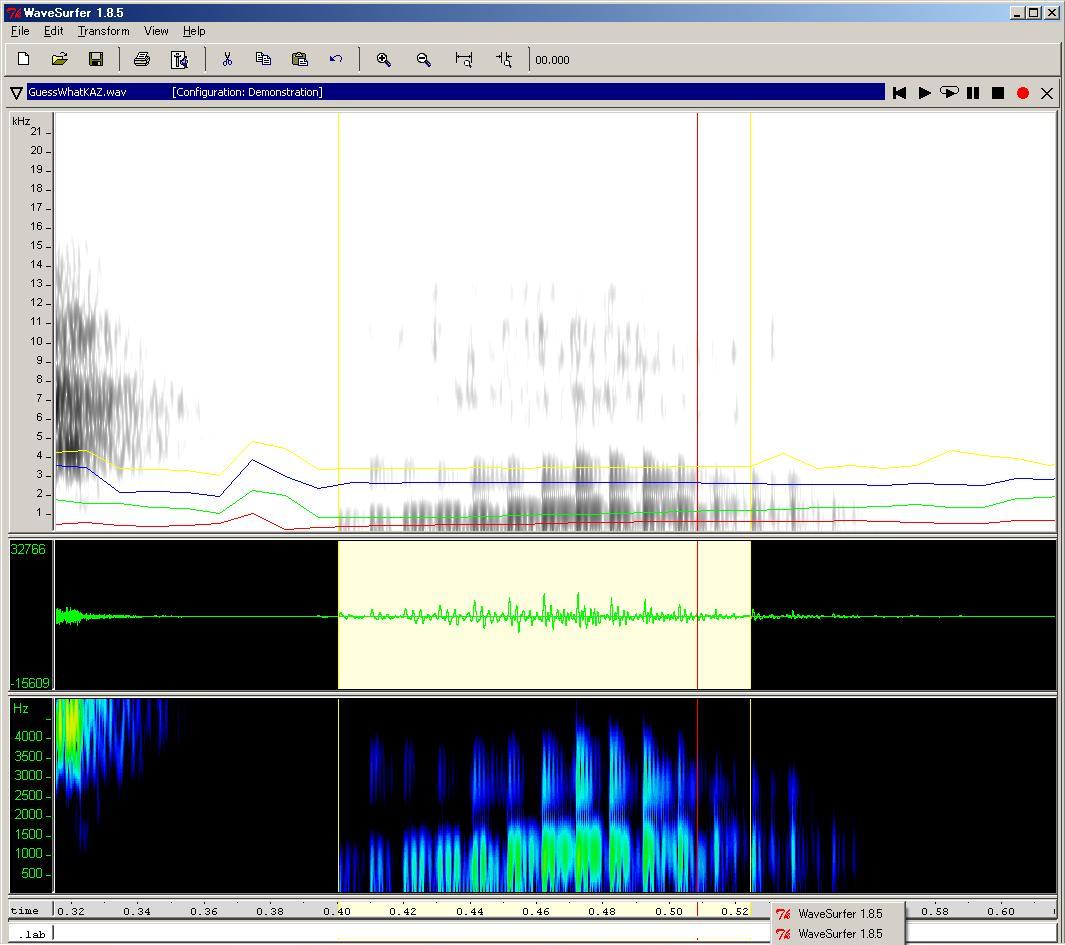This screenshot has height=945, width=1065.
Task: Start recording with the red button
Action: (x=1023, y=93)
